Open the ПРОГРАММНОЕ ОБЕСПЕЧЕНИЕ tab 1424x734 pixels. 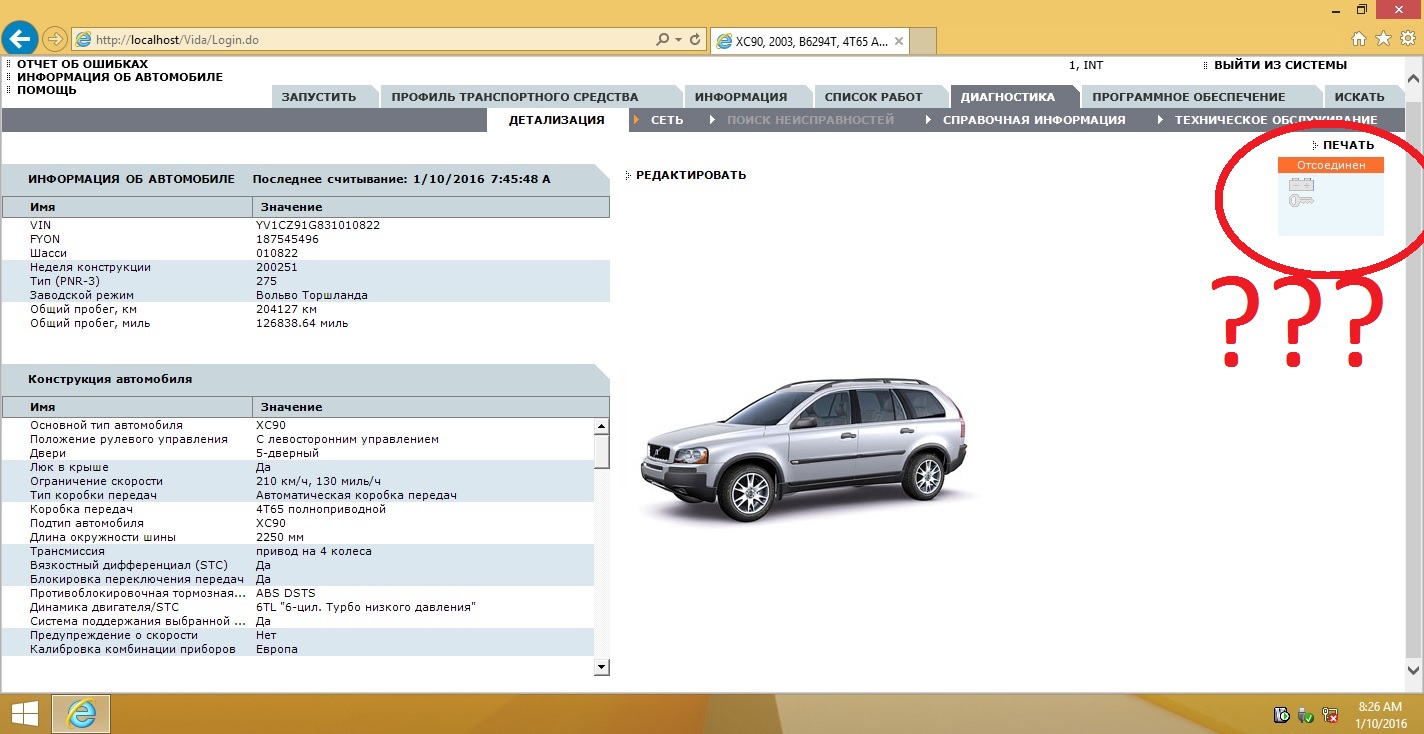[x=1188, y=97]
